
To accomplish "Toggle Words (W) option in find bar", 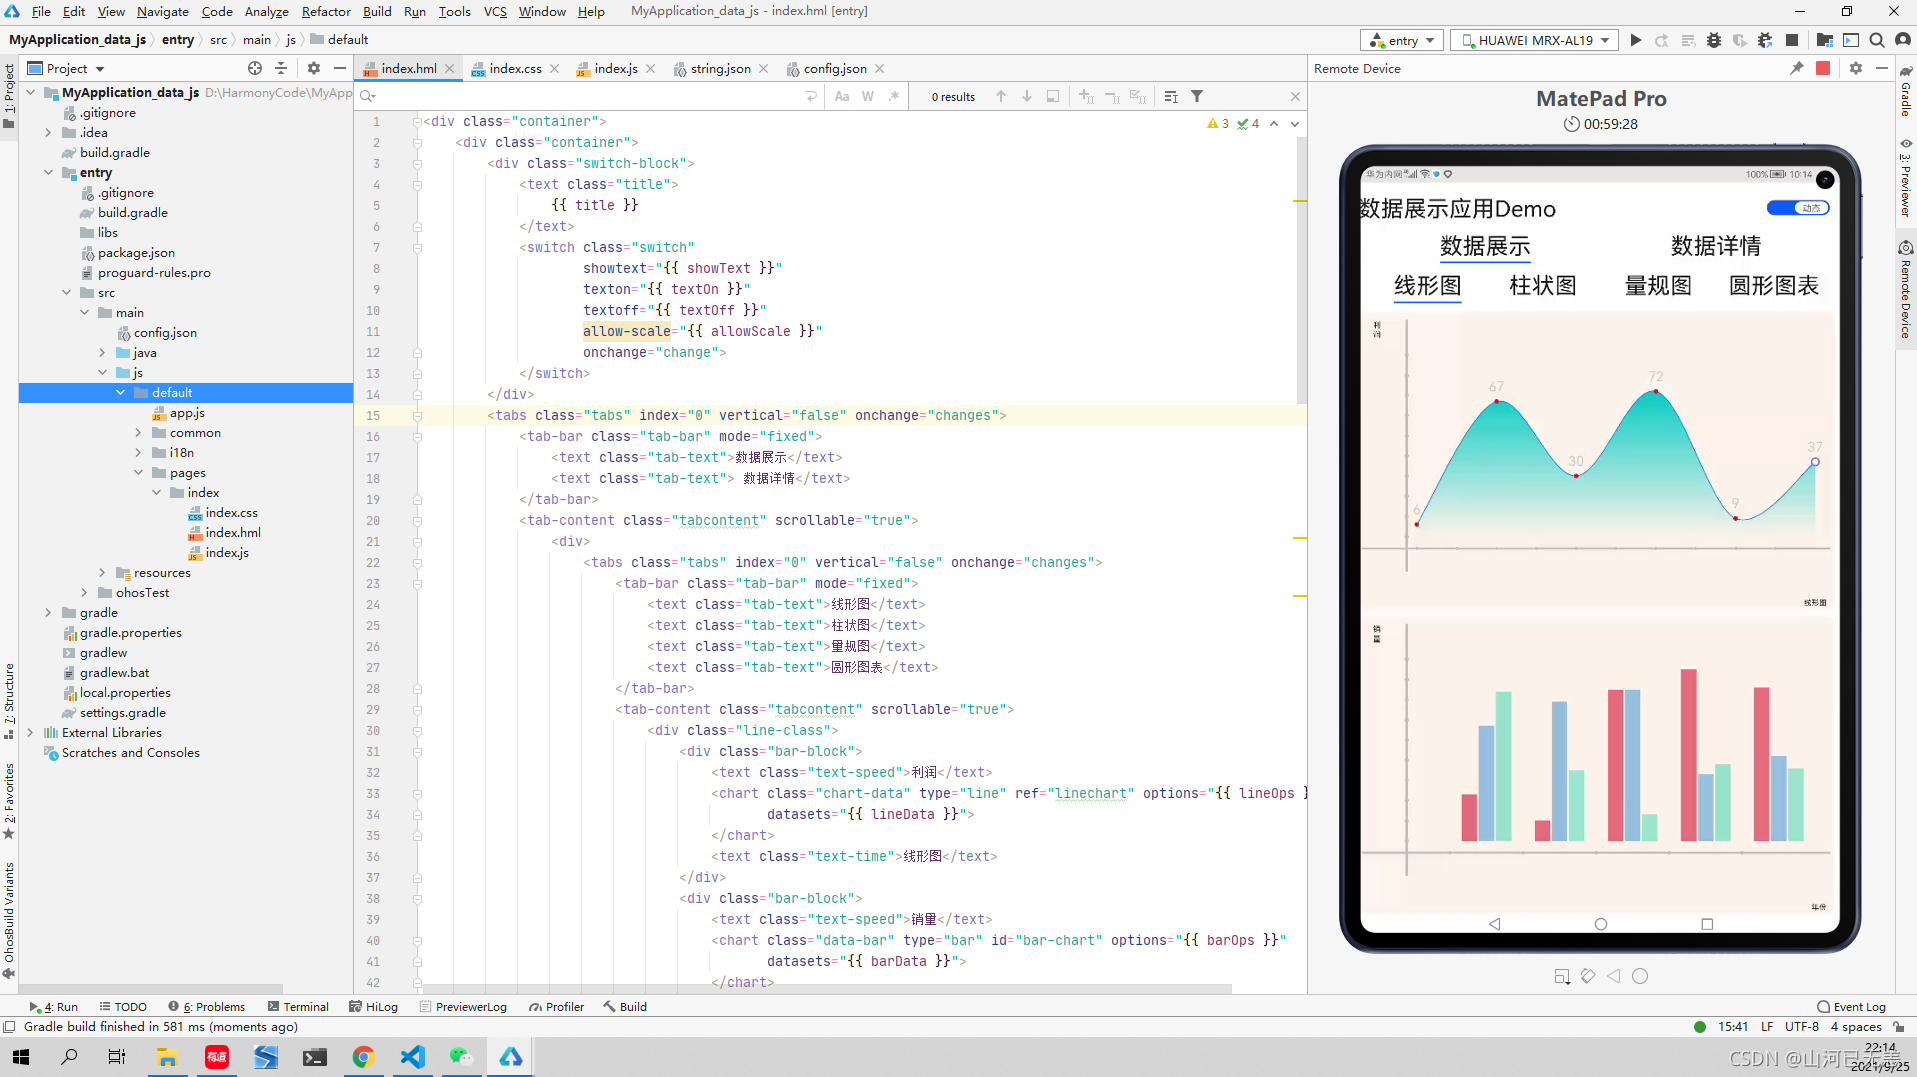I will [x=868, y=96].
